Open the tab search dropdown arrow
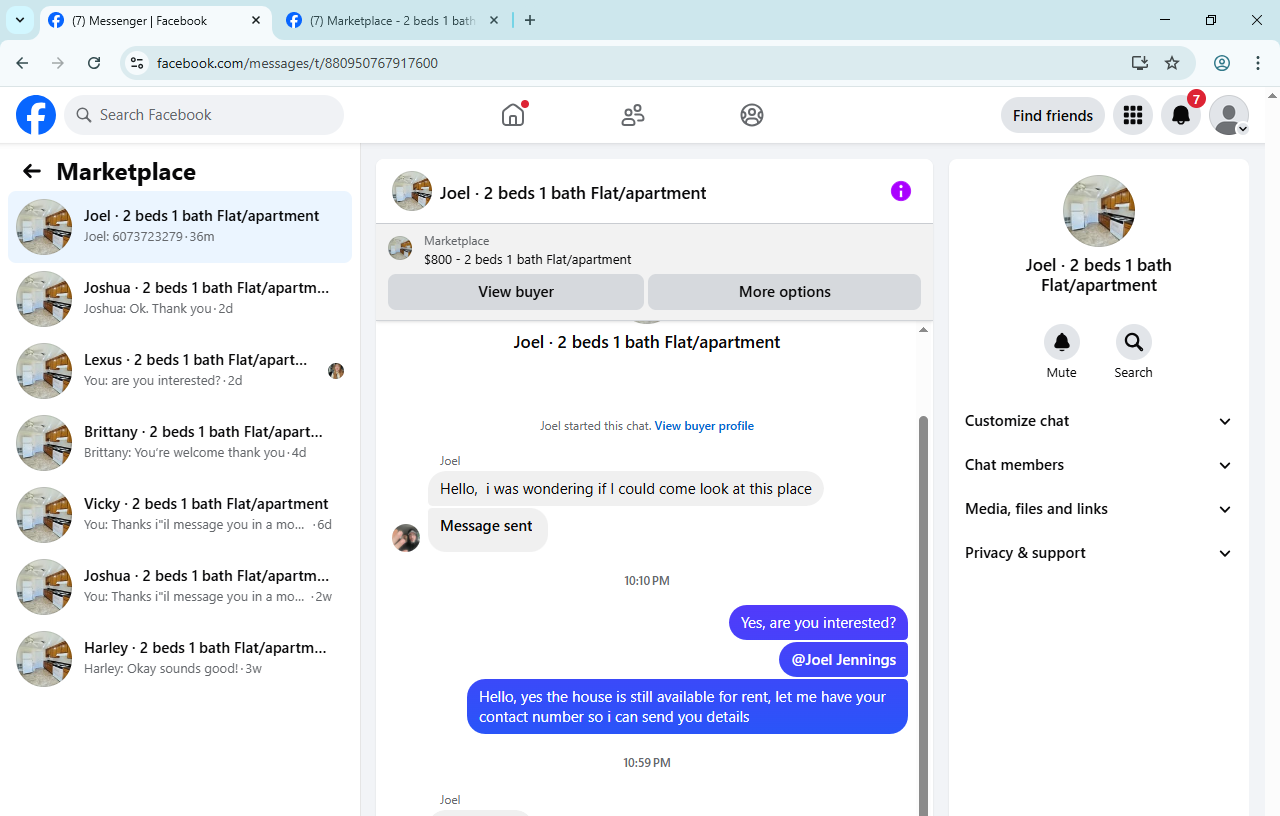 20,20
